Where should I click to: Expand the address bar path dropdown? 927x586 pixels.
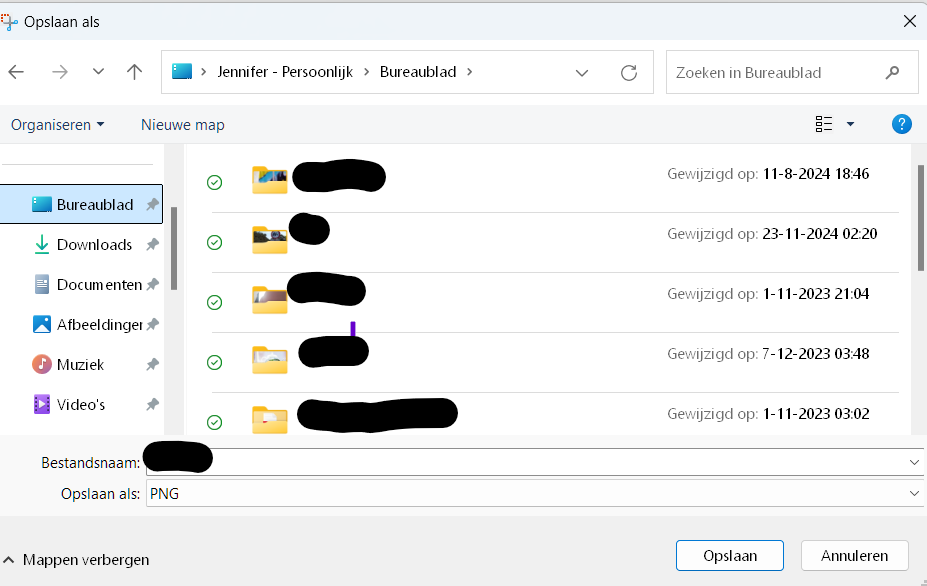tap(582, 72)
